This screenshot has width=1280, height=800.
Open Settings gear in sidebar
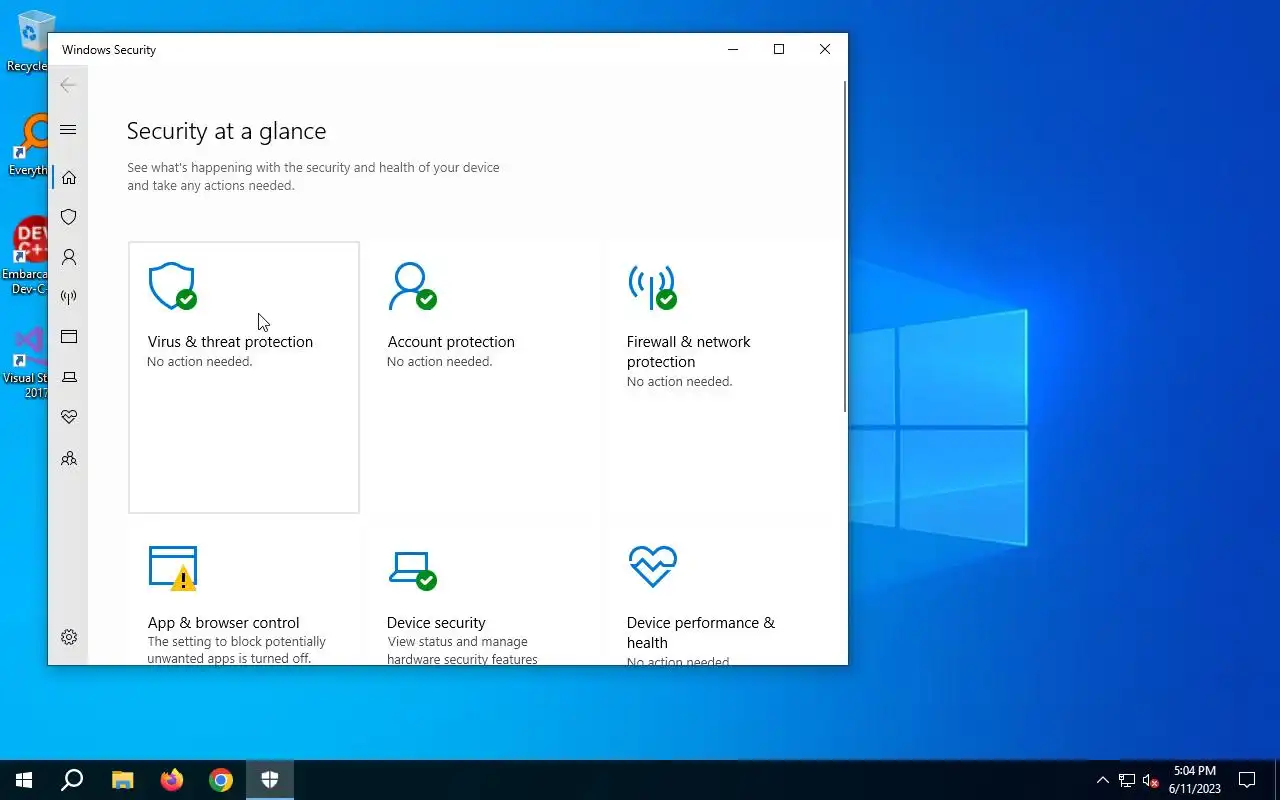68,637
